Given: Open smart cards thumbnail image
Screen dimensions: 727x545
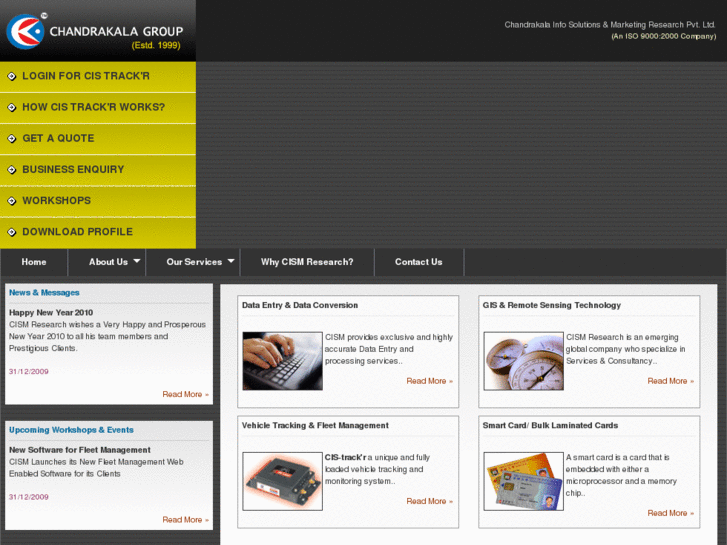Looking at the screenshot, I should [523, 481].
